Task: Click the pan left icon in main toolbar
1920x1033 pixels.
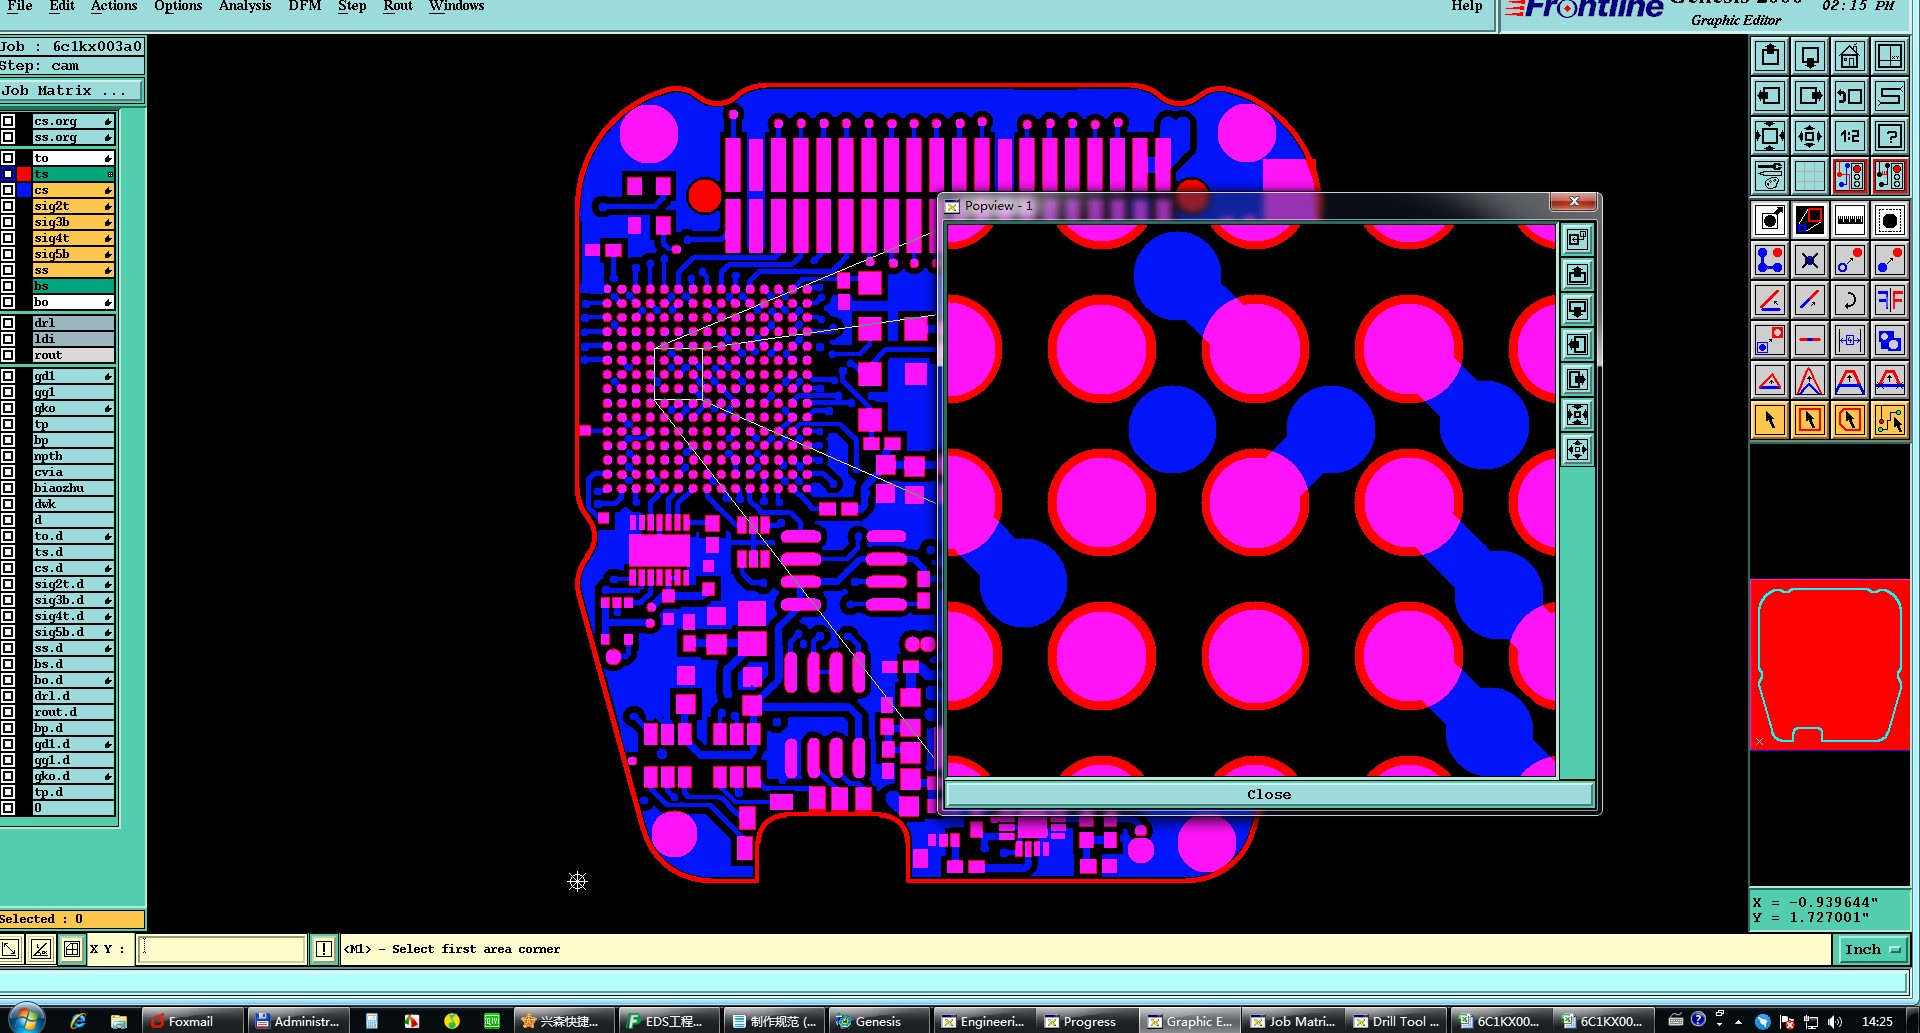Action: tap(1770, 96)
